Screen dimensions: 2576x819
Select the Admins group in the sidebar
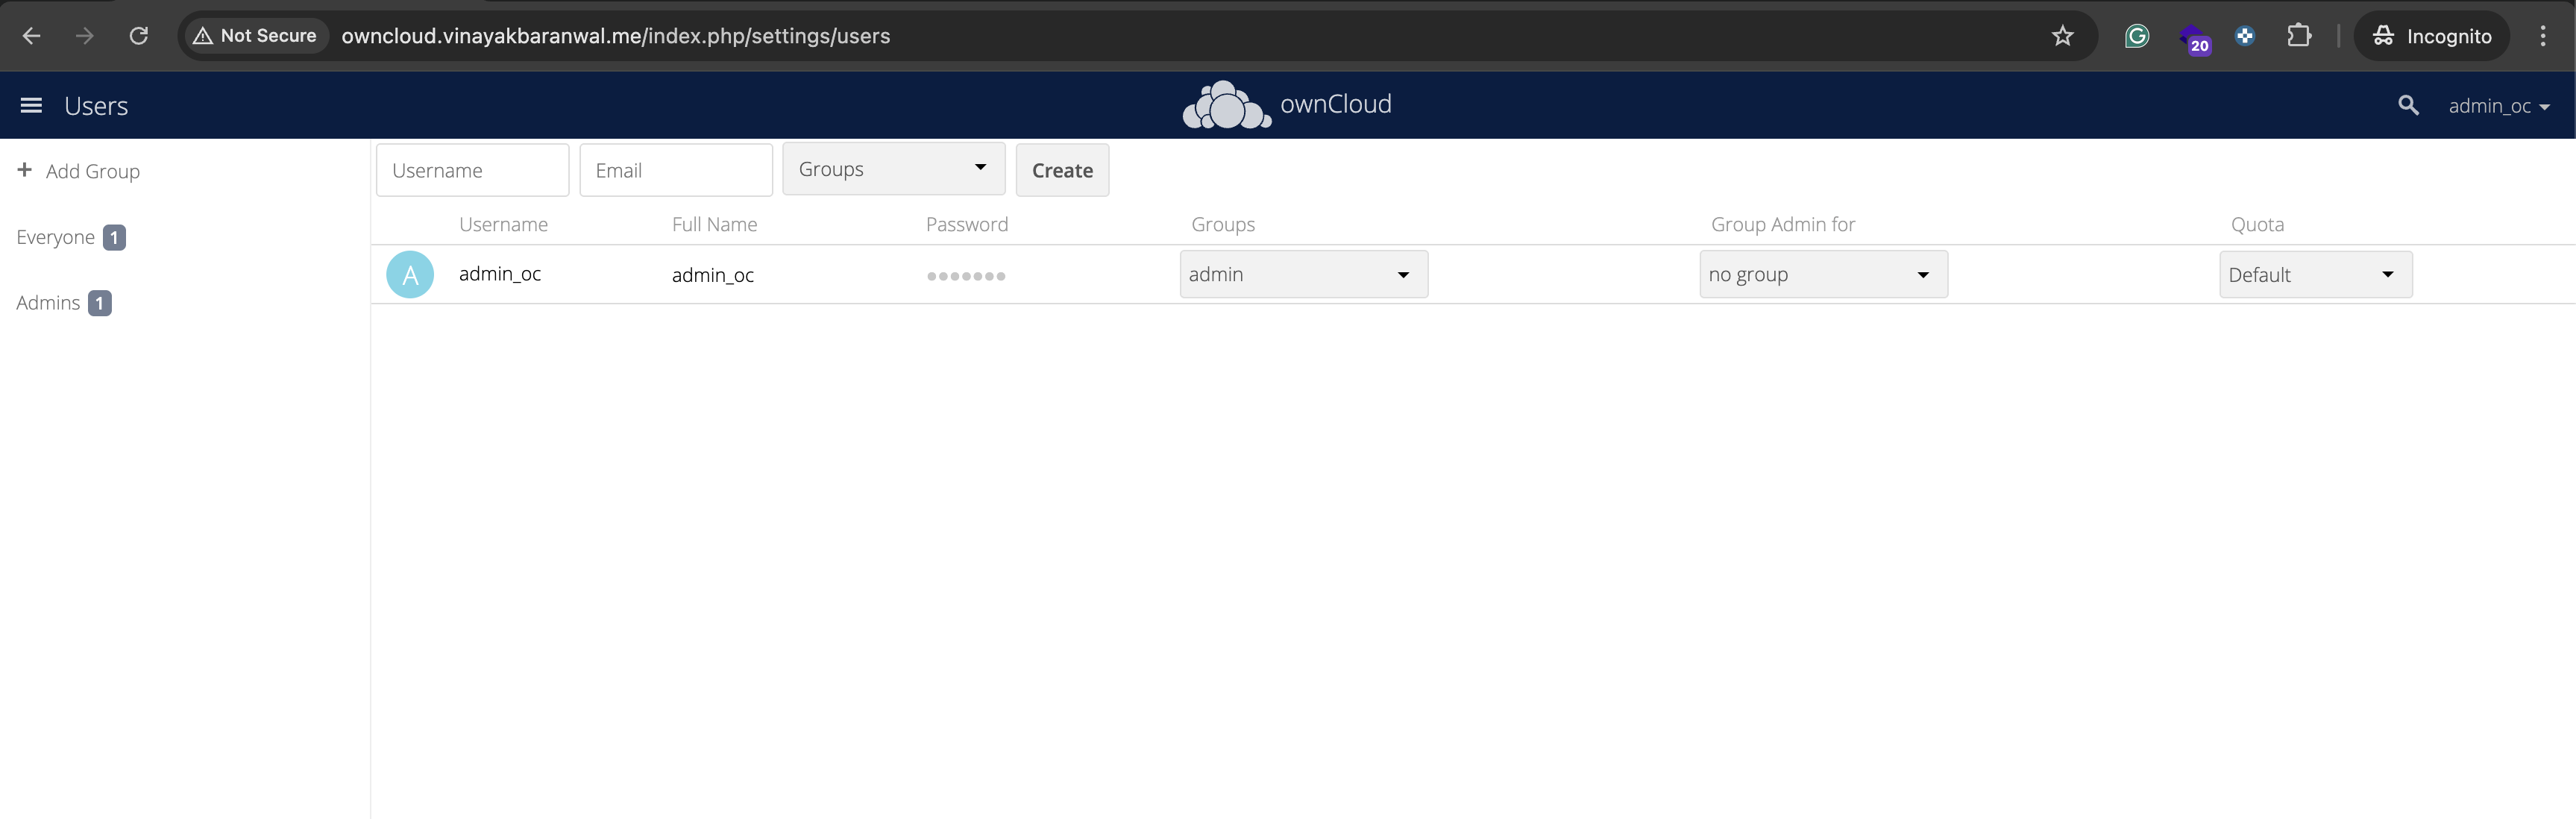[x=49, y=302]
